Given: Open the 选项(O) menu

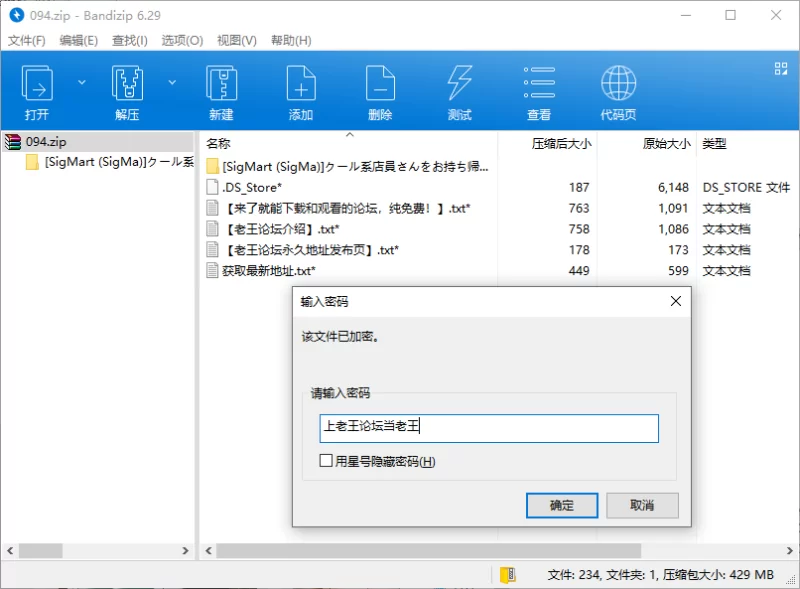Looking at the screenshot, I should pyautogui.click(x=182, y=40).
